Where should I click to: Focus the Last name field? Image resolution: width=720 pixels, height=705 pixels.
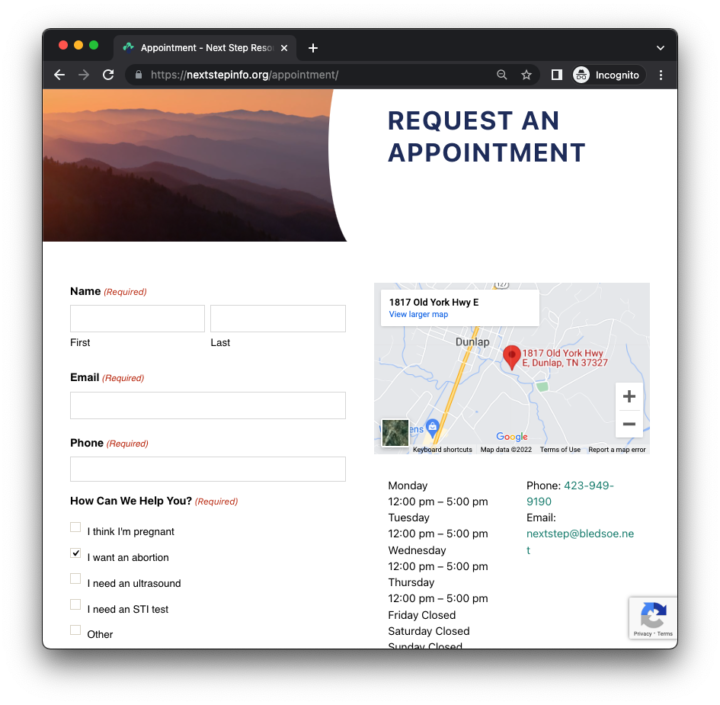[x=278, y=318]
